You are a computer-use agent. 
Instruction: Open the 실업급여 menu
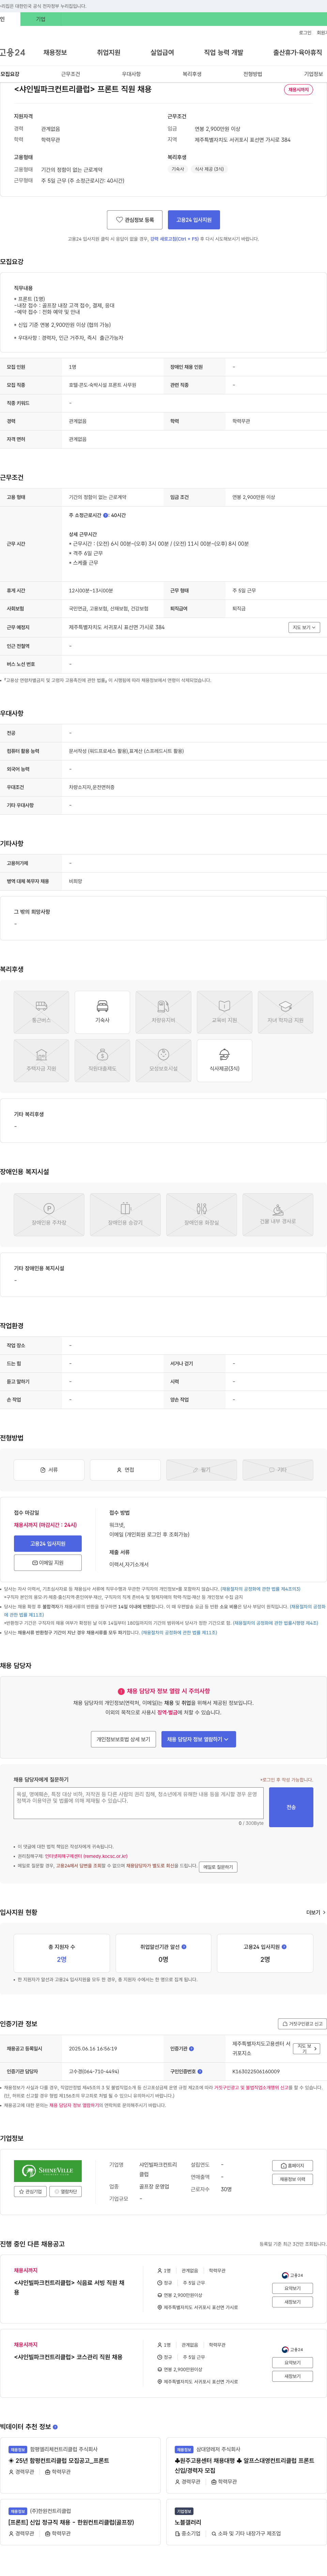pos(162,52)
